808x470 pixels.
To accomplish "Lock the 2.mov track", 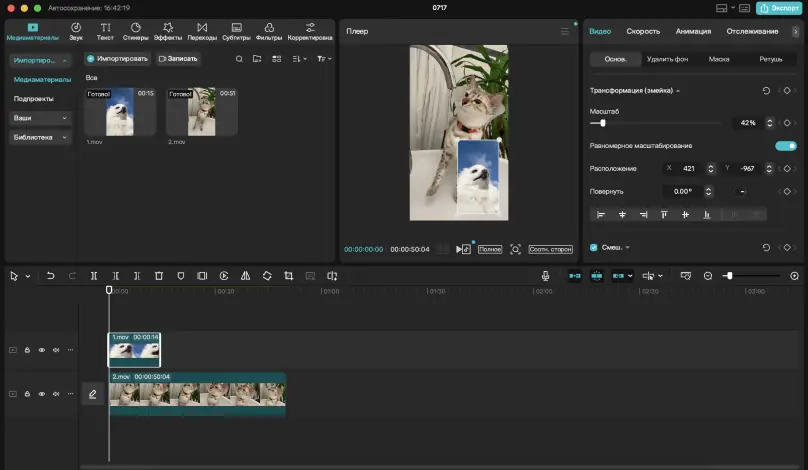I will 27,394.
